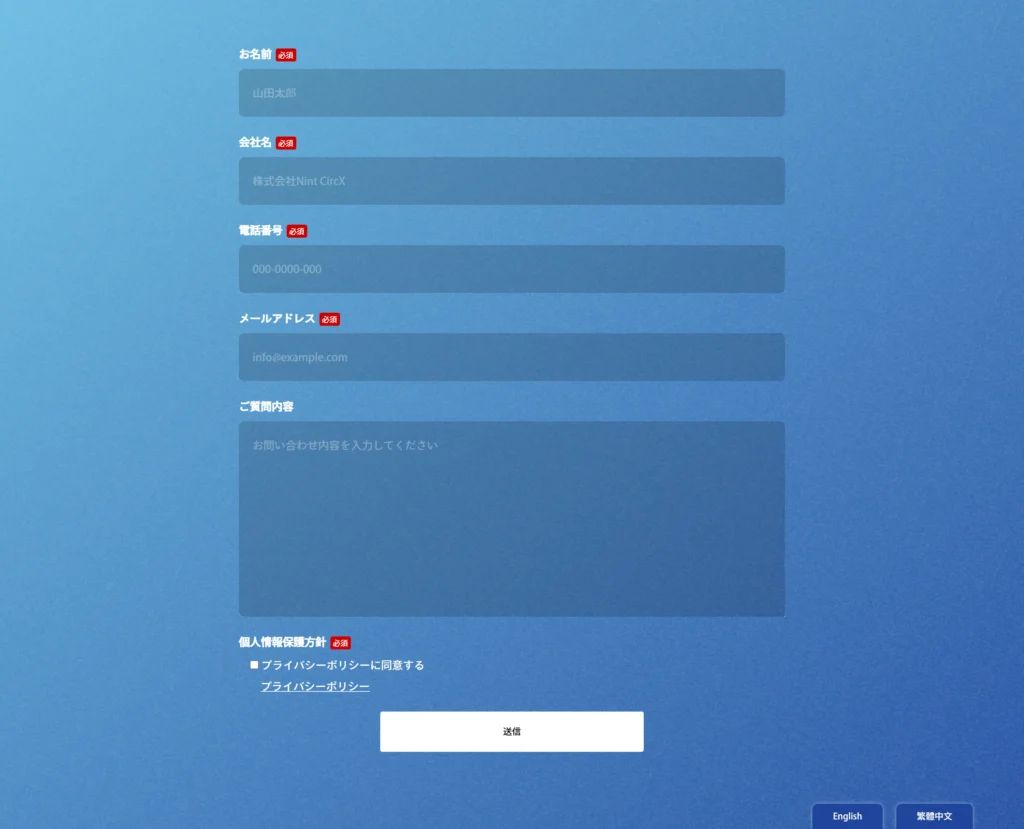The image size is (1024, 829).
Task: Switch language to 繁體中文
Action: (x=934, y=816)
